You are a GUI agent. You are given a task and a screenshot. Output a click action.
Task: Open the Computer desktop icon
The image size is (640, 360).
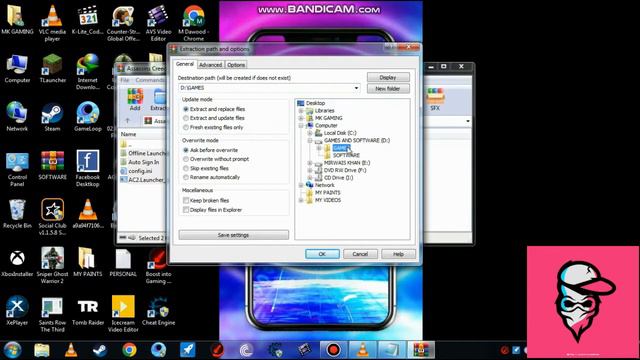pos(17,69)
